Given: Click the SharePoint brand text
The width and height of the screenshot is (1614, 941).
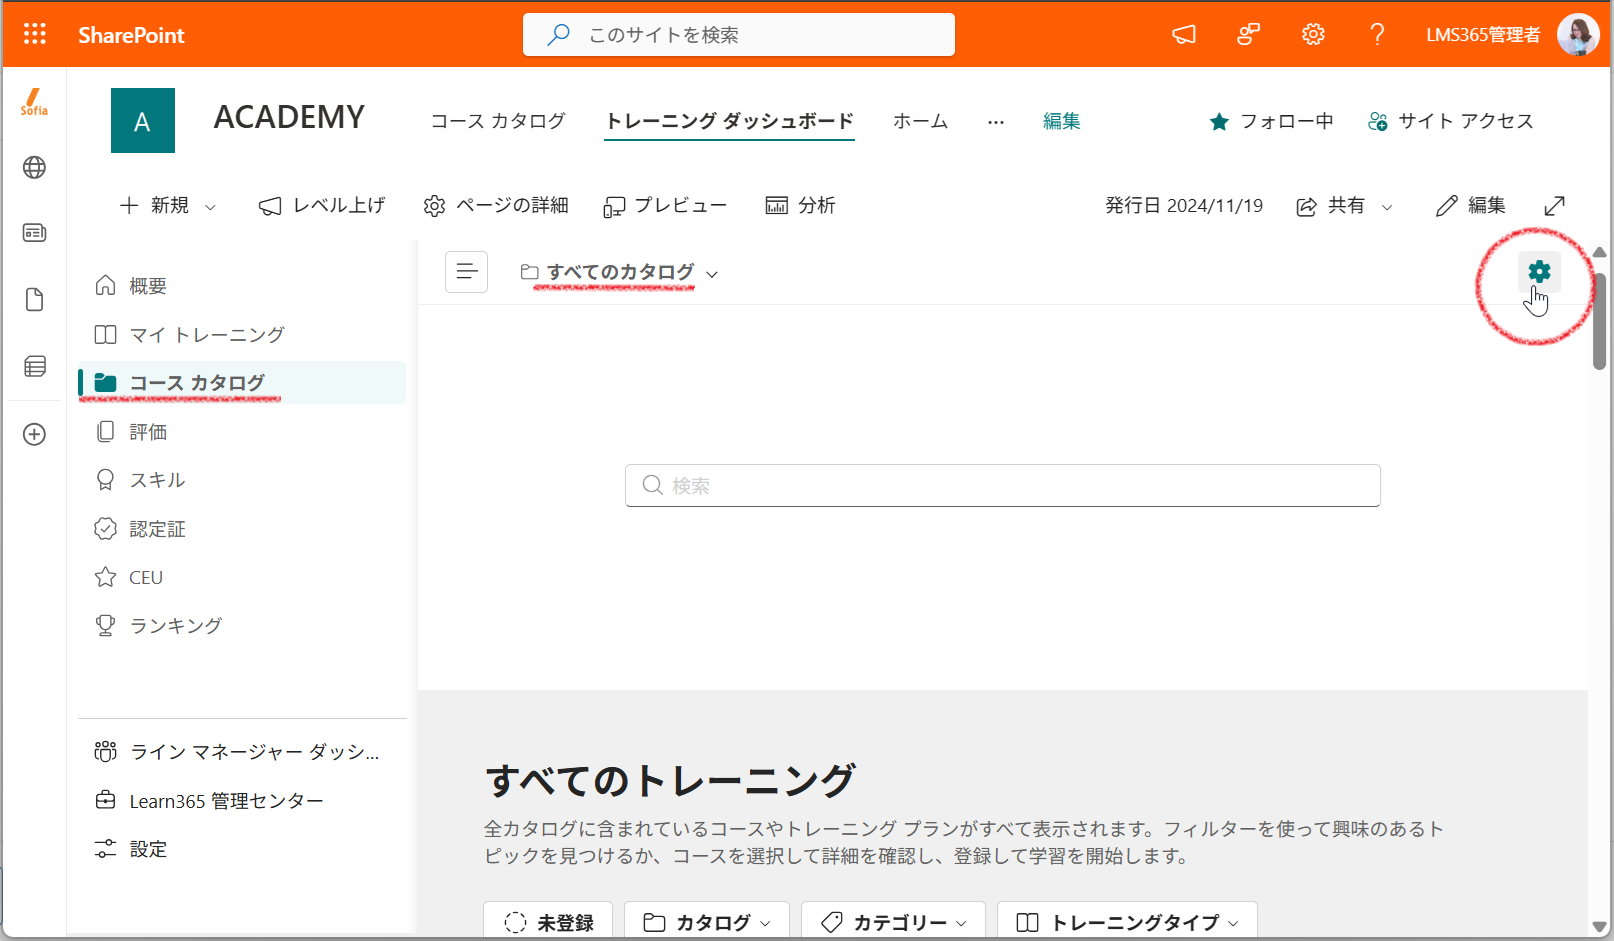Looking at the screenshot, I should pyautogui.click(x=131, y=35).
